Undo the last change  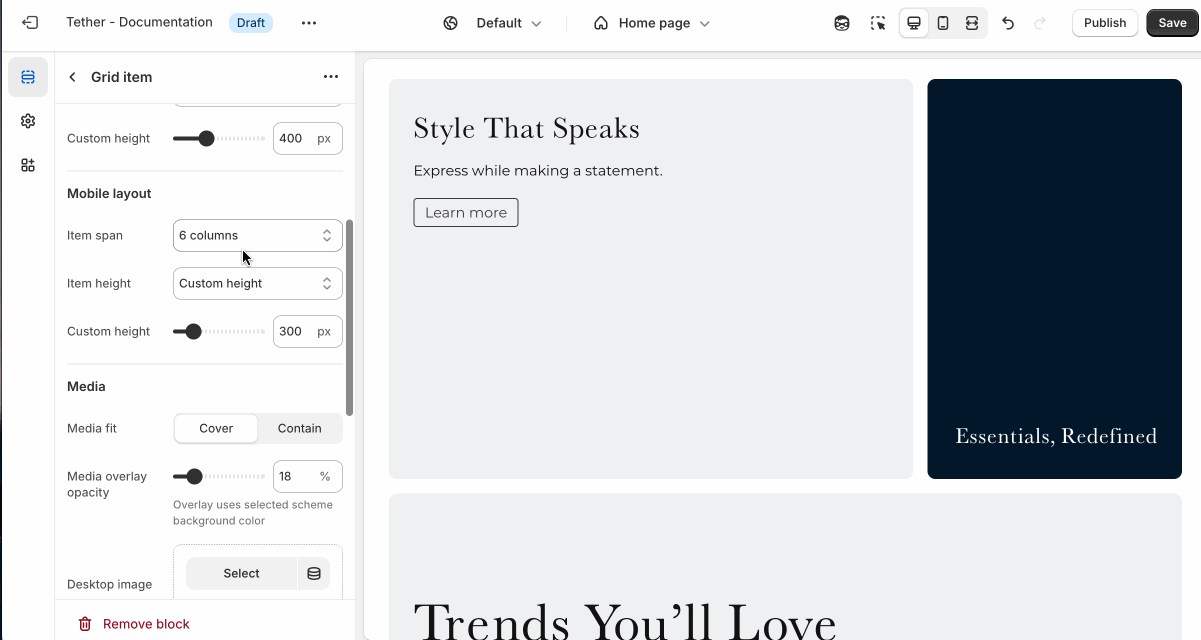tap(1008, 23)
